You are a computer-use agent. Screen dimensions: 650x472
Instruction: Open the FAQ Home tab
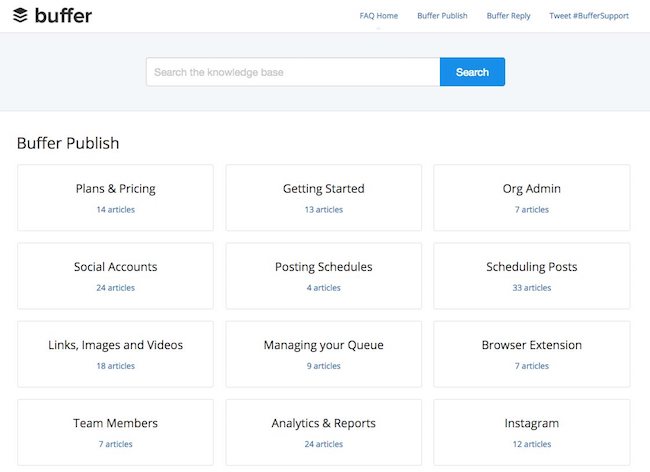click(x=378, y=16)
